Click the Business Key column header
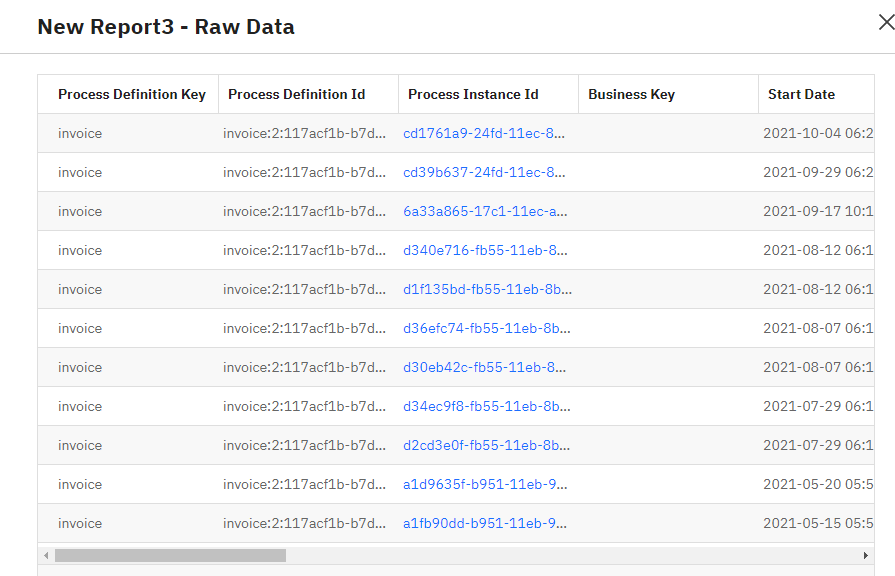 [x=631, y=94]
